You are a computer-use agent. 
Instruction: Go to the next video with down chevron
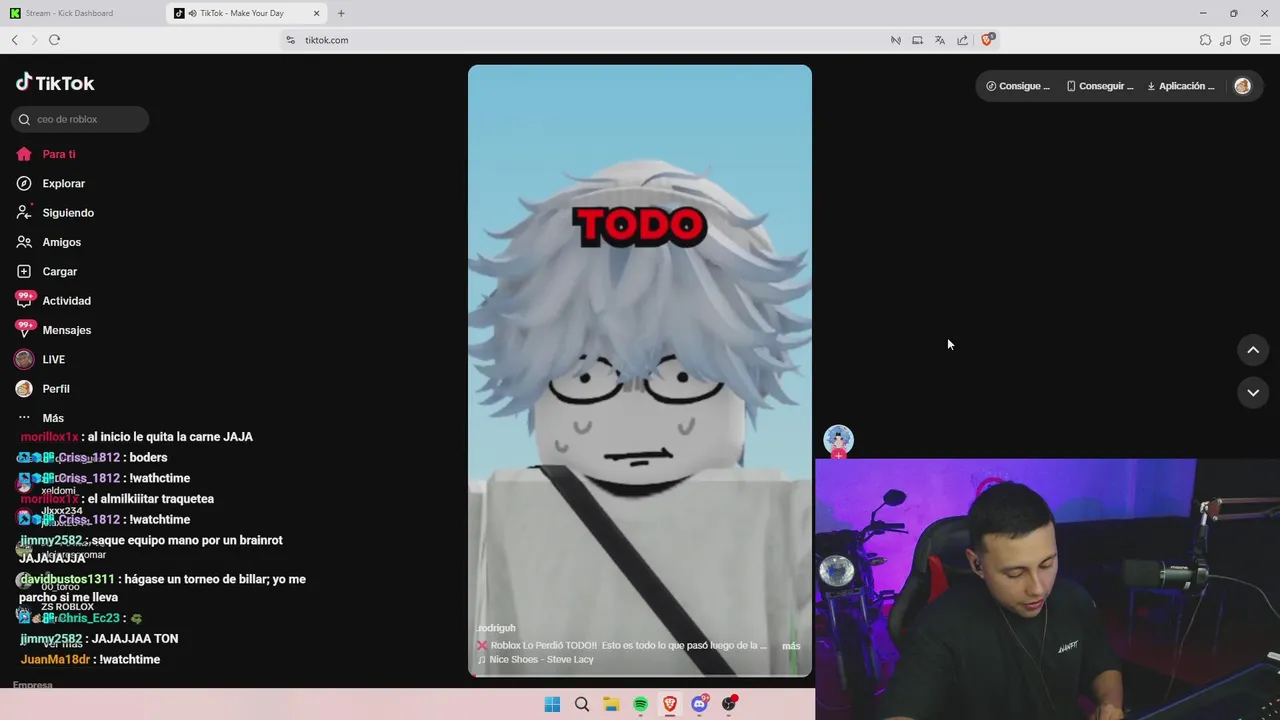pos(1253,393)
